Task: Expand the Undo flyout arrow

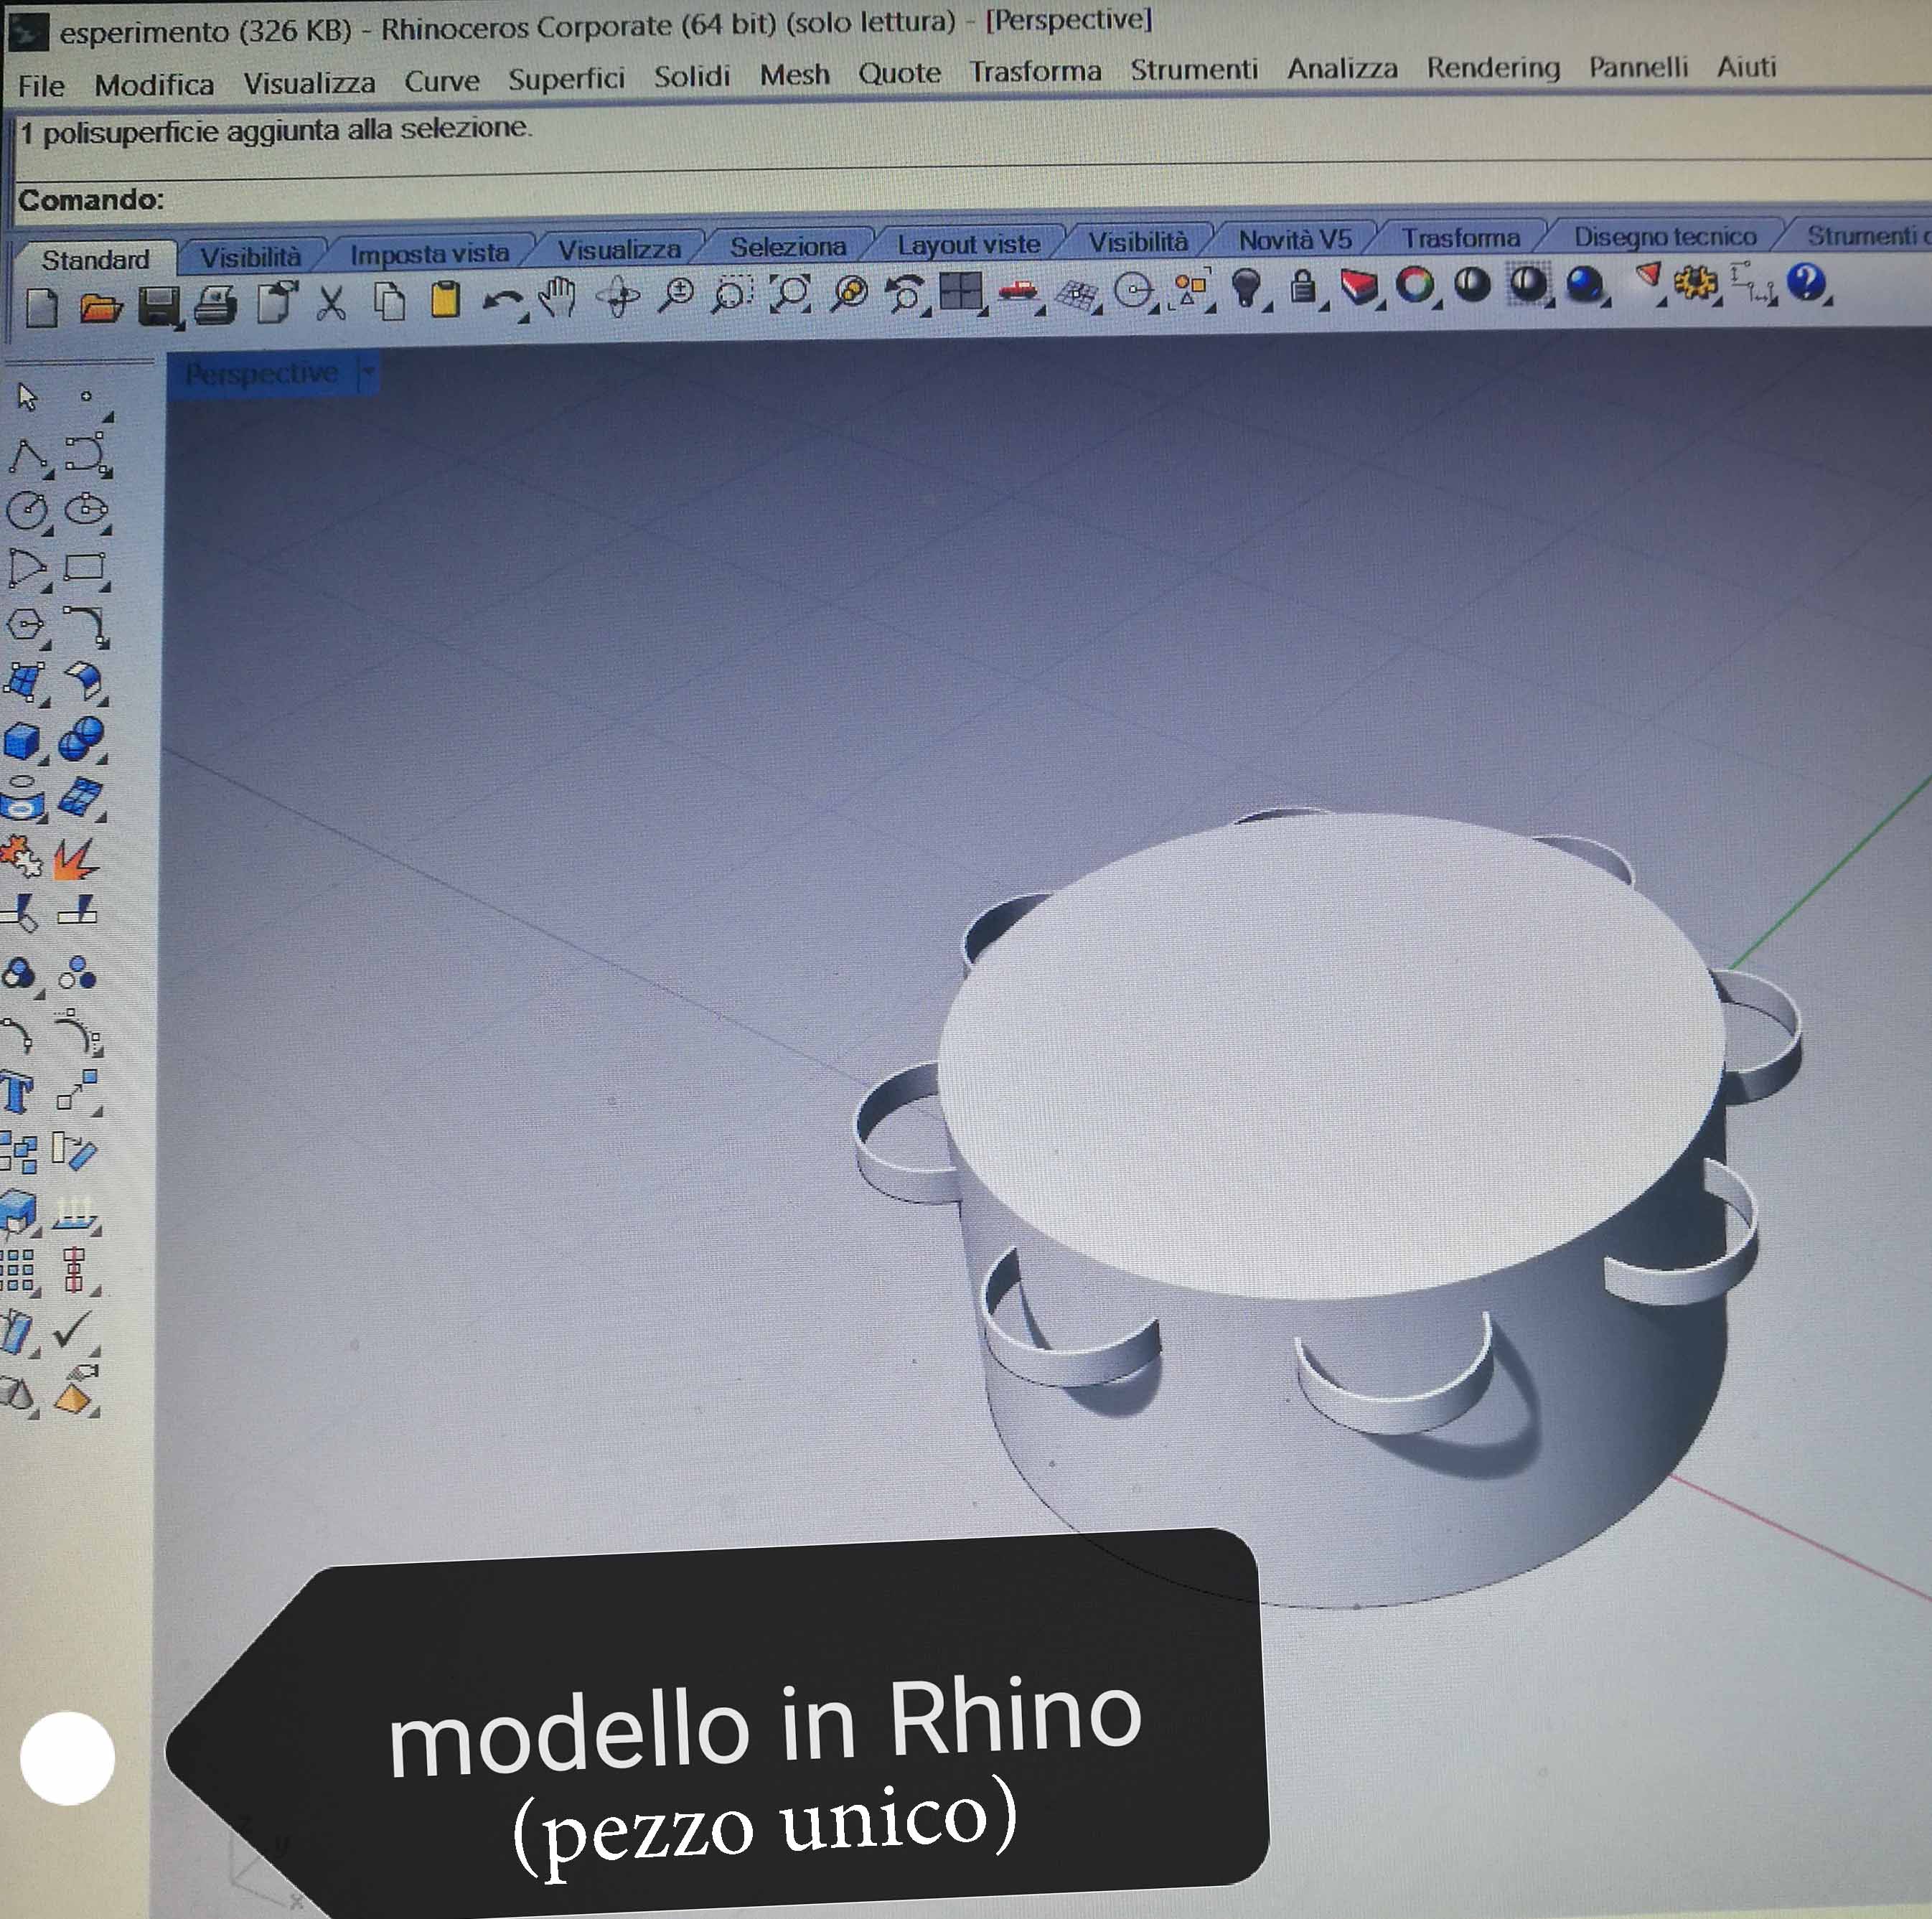Action: pyautogui.click(x=524, y=318)
